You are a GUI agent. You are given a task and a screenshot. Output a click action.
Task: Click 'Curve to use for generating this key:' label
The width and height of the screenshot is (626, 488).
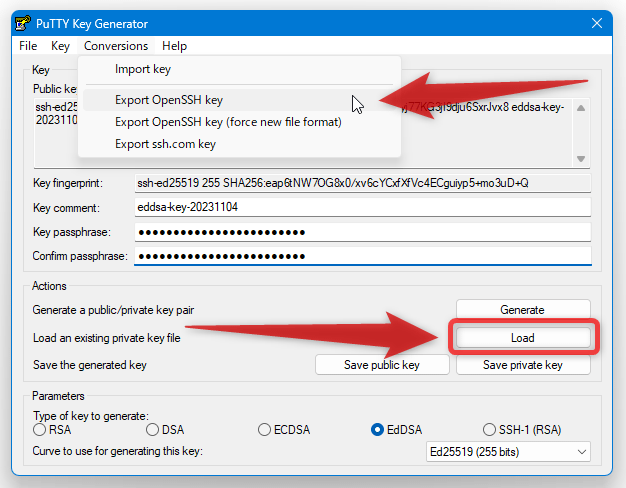[x=118, y=451]
